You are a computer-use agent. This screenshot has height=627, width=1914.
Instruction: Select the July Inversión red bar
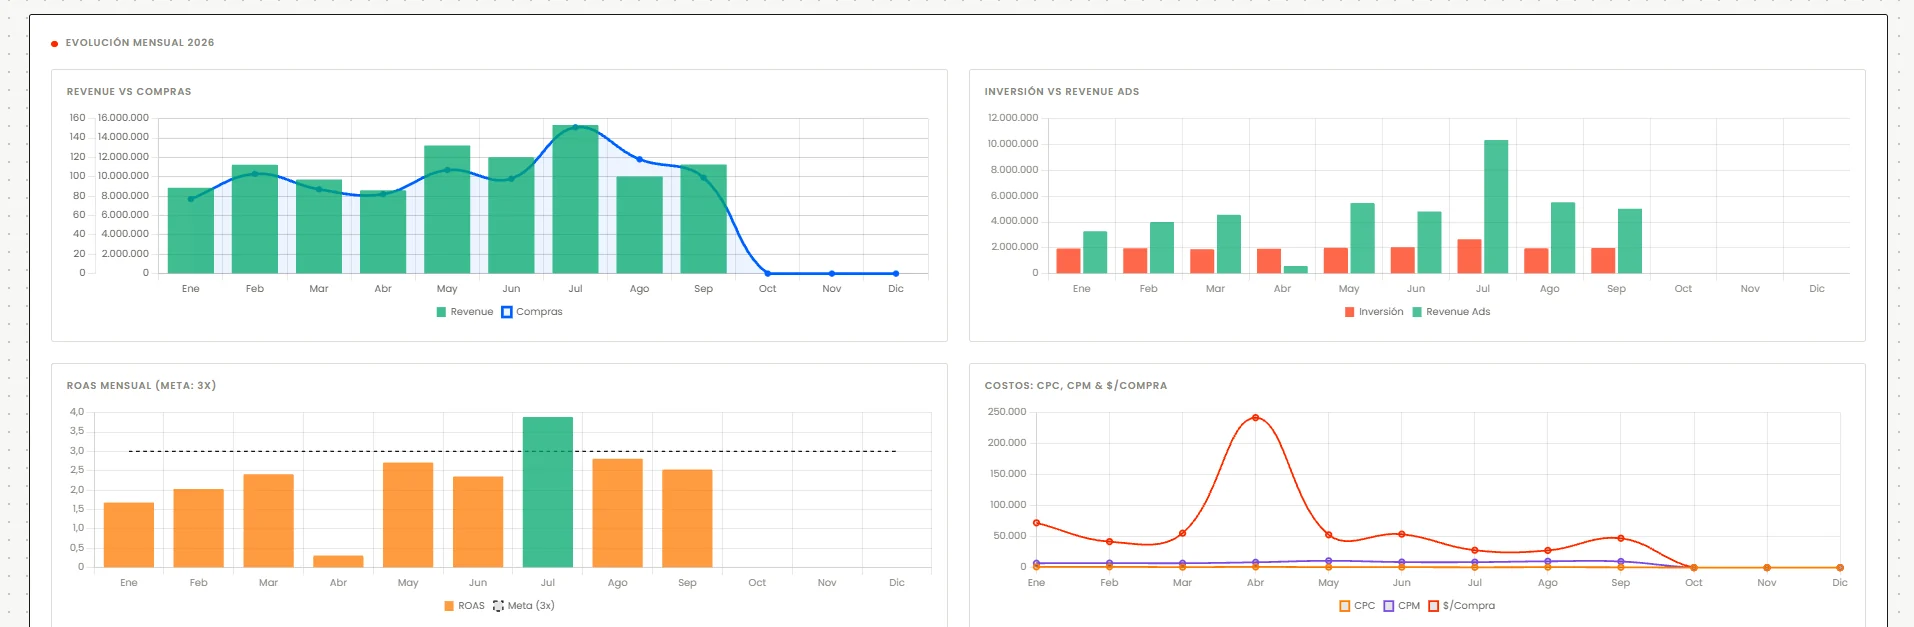click(1469, 256)
